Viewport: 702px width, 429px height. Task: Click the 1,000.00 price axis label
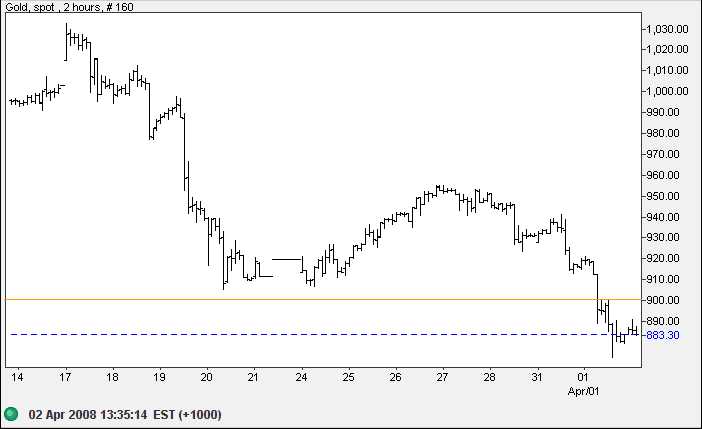667,91
